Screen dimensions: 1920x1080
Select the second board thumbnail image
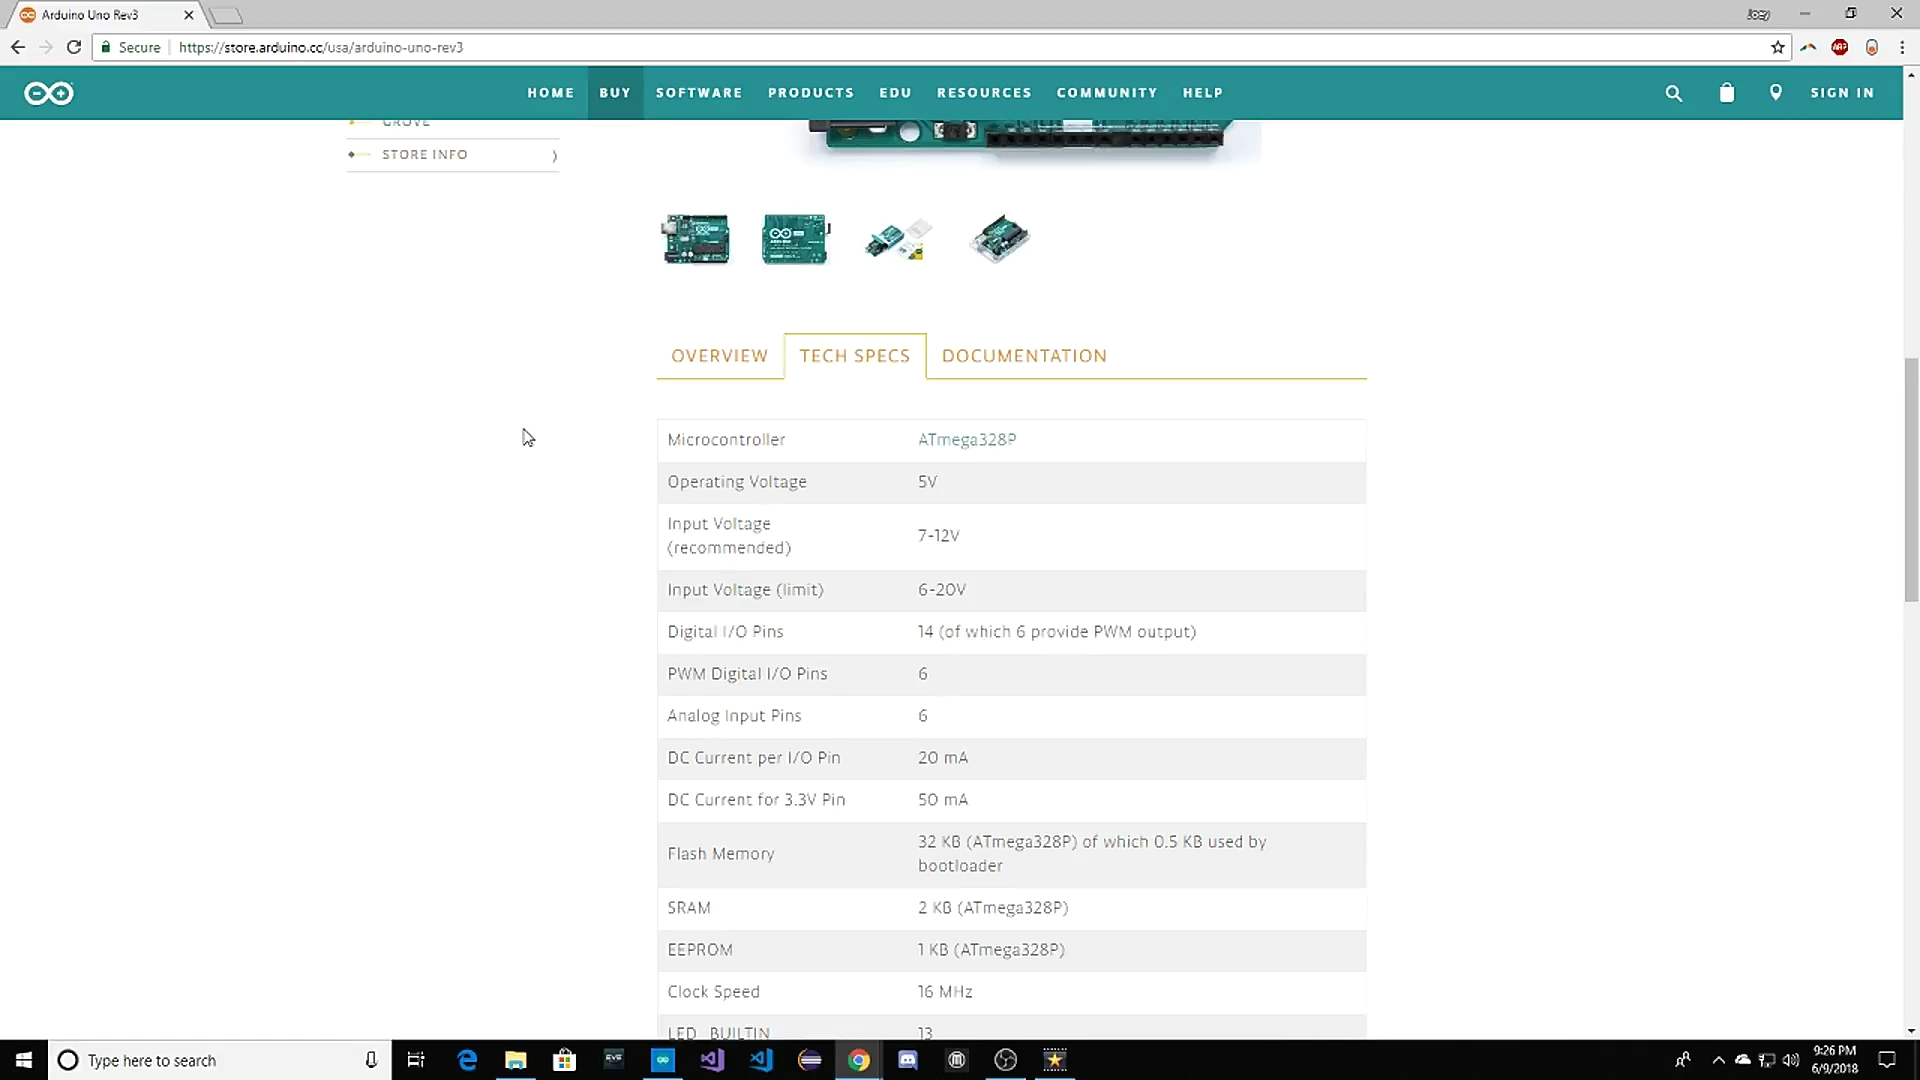[x=795, y=240]
